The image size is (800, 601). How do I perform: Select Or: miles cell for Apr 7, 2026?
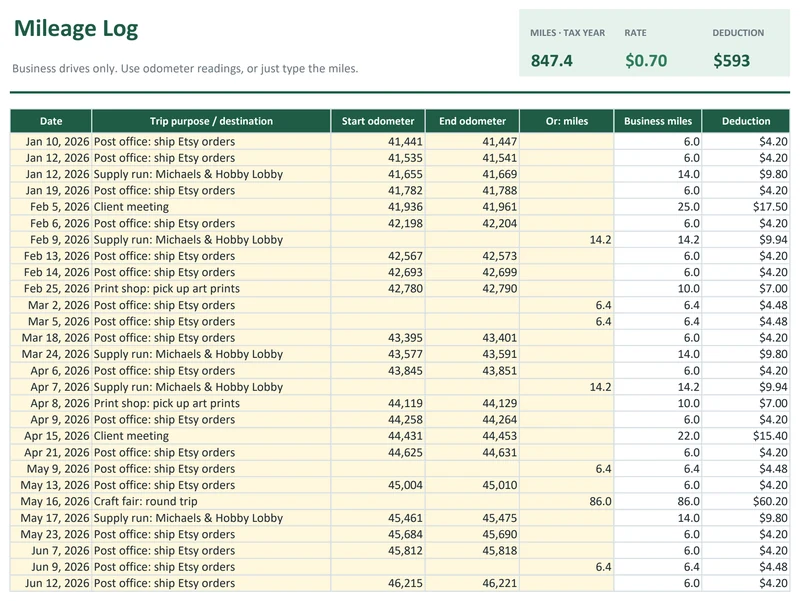point(567,387)
